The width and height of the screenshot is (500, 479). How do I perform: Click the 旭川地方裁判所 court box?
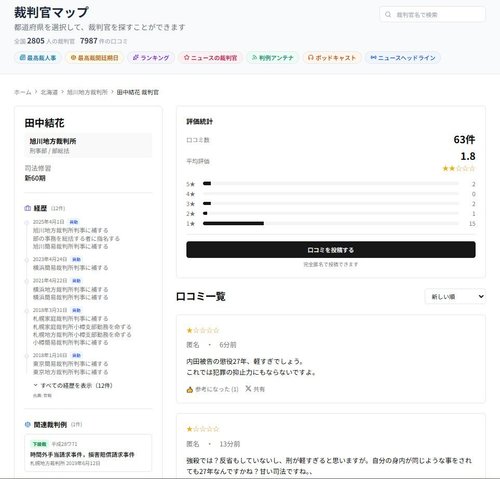tap(88, 145)
